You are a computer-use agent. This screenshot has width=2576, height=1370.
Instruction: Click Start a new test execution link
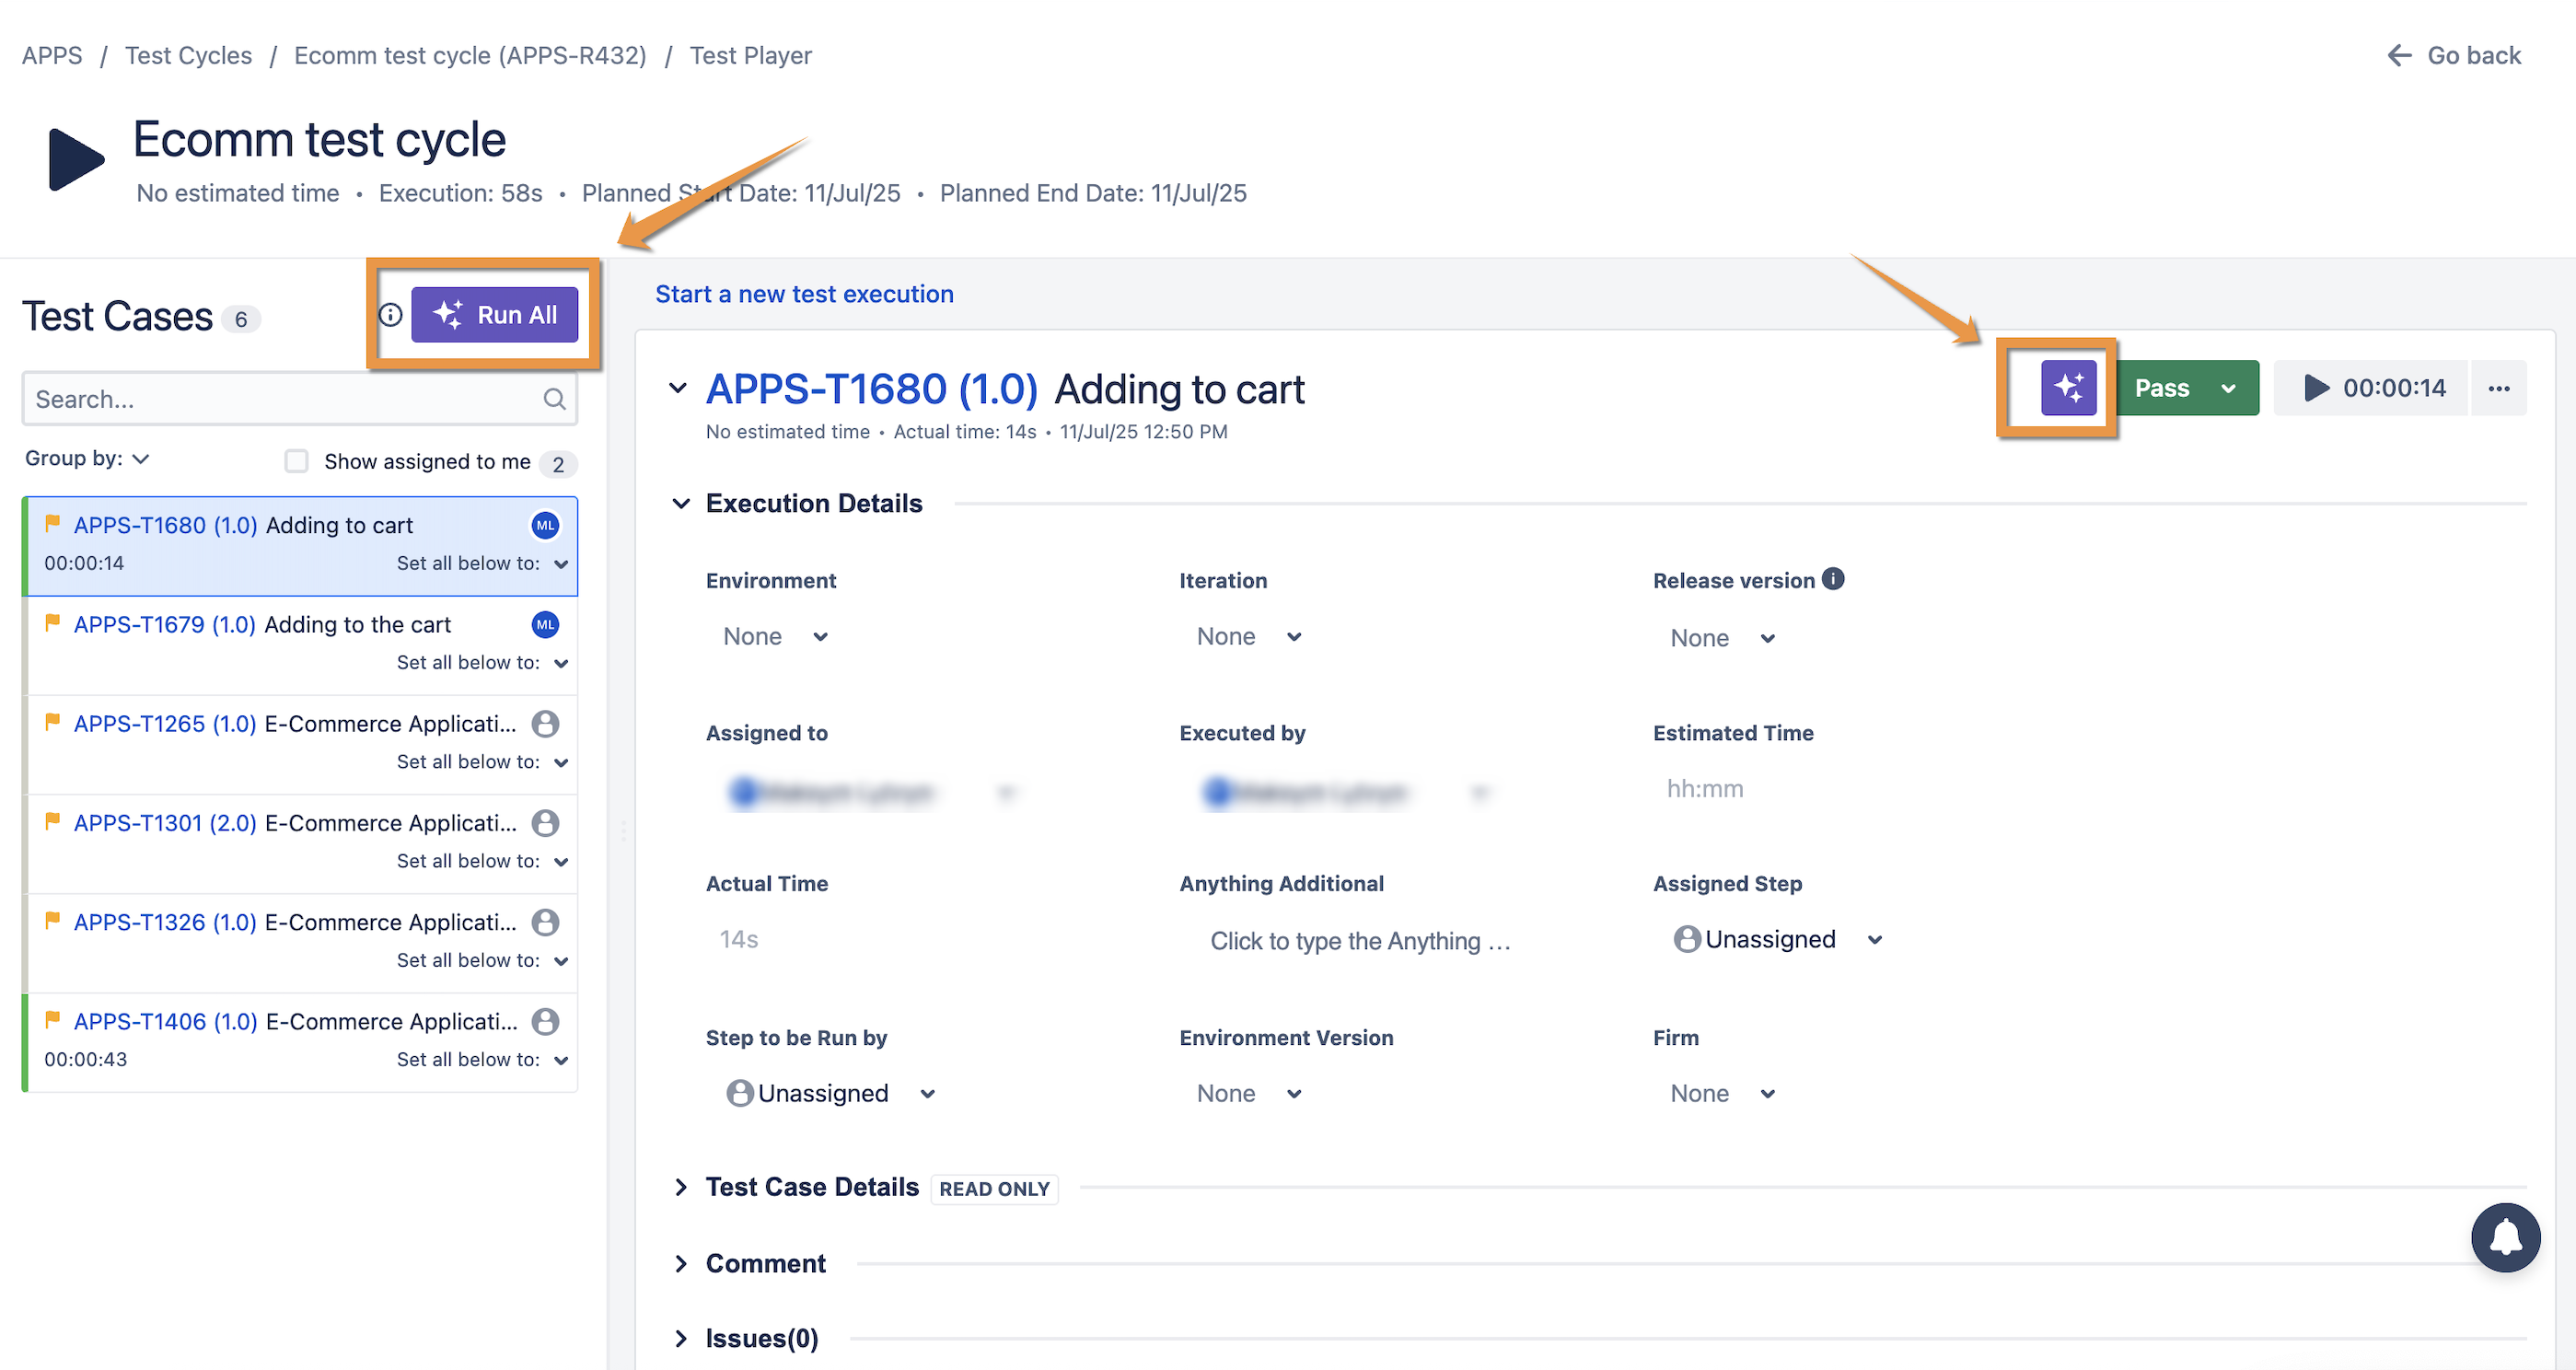(804, 294)
